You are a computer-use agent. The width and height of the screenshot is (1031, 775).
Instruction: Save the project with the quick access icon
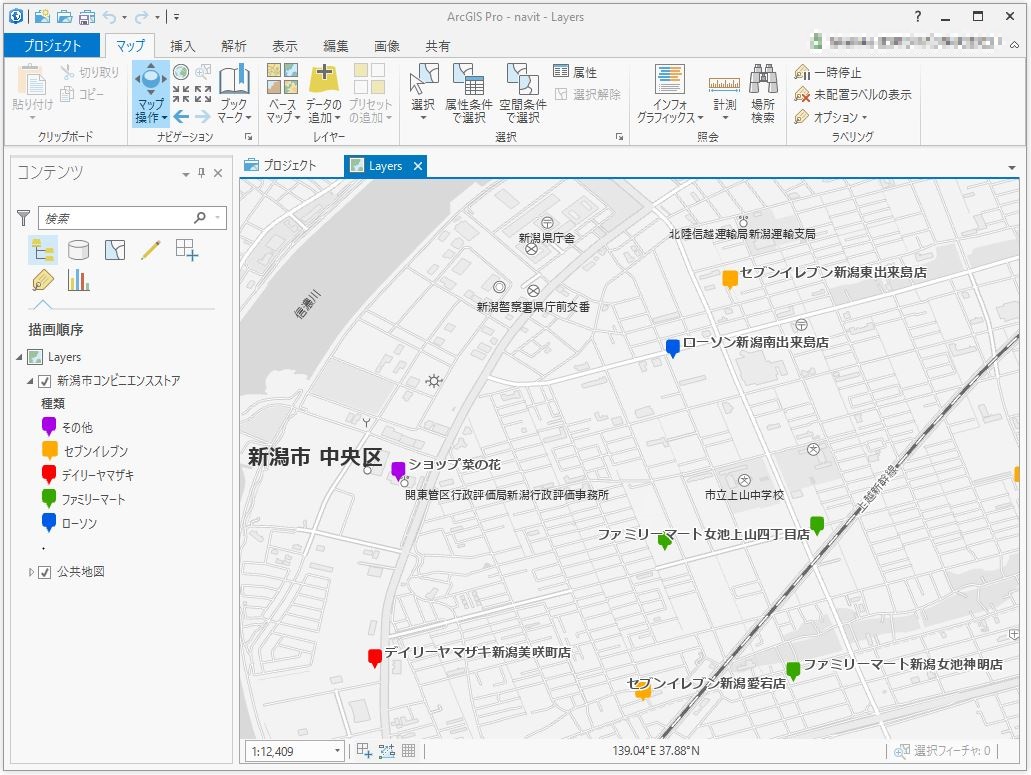(86, 16)
